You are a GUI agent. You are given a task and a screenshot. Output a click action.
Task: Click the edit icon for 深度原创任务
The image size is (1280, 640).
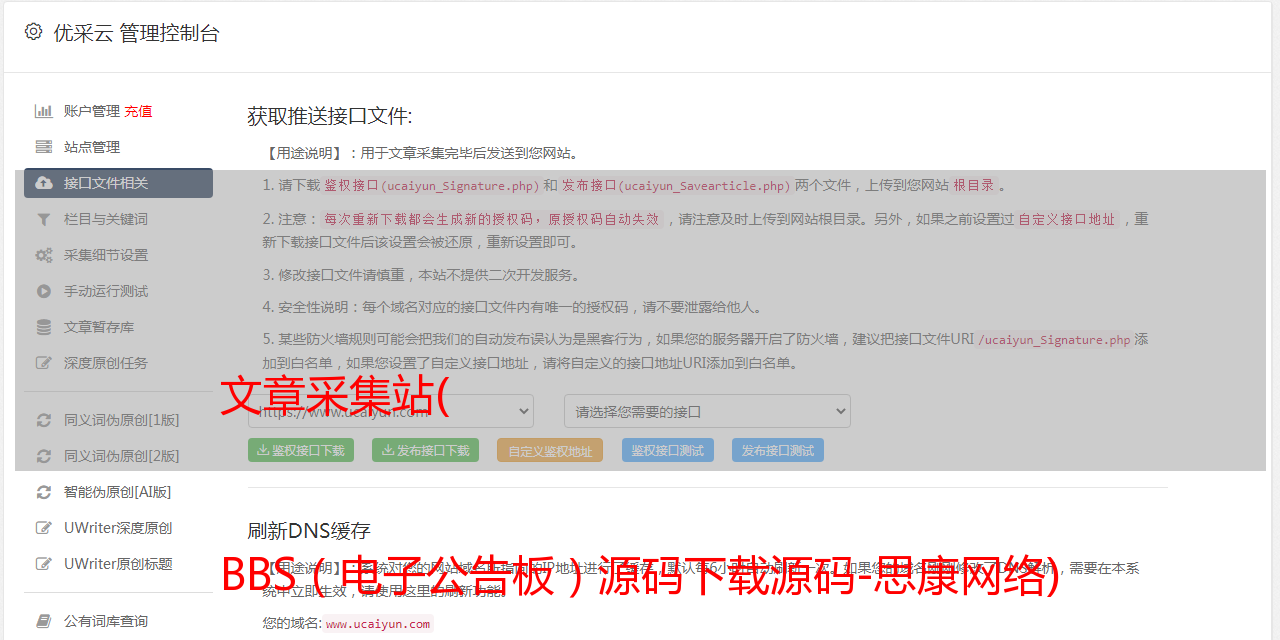coord(44,363)
